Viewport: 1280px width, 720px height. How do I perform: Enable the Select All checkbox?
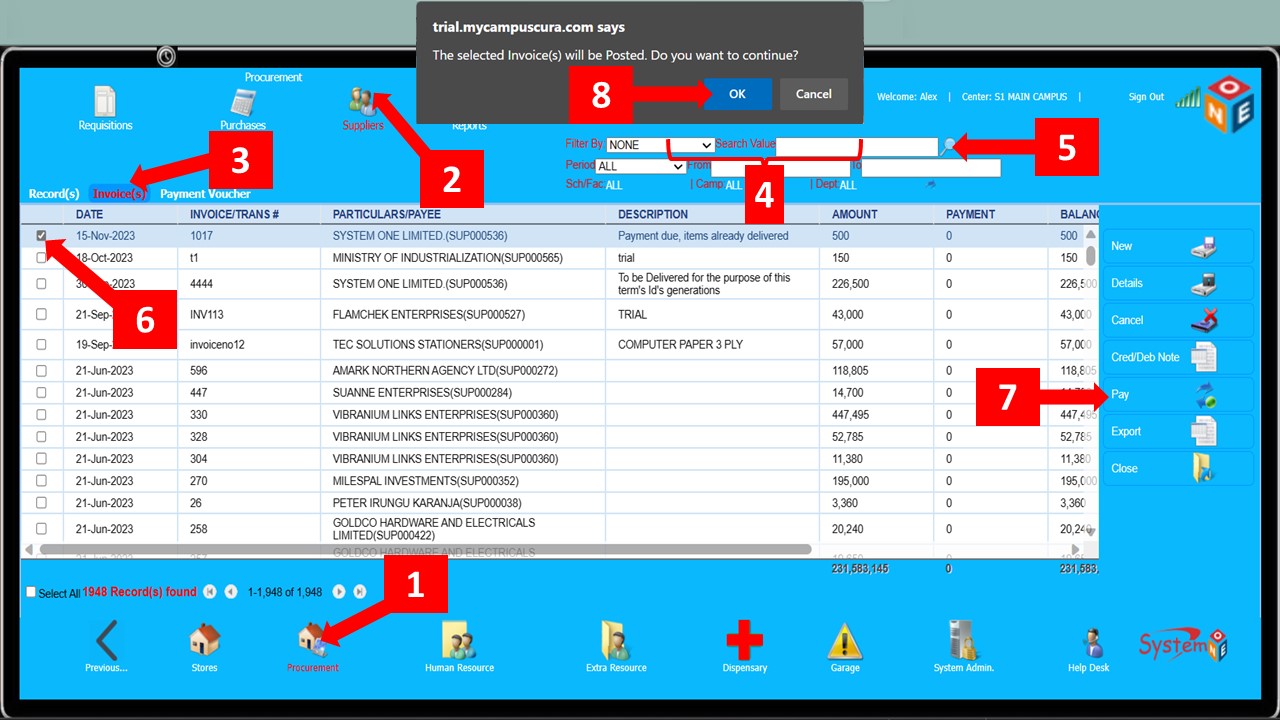[30, 592]
